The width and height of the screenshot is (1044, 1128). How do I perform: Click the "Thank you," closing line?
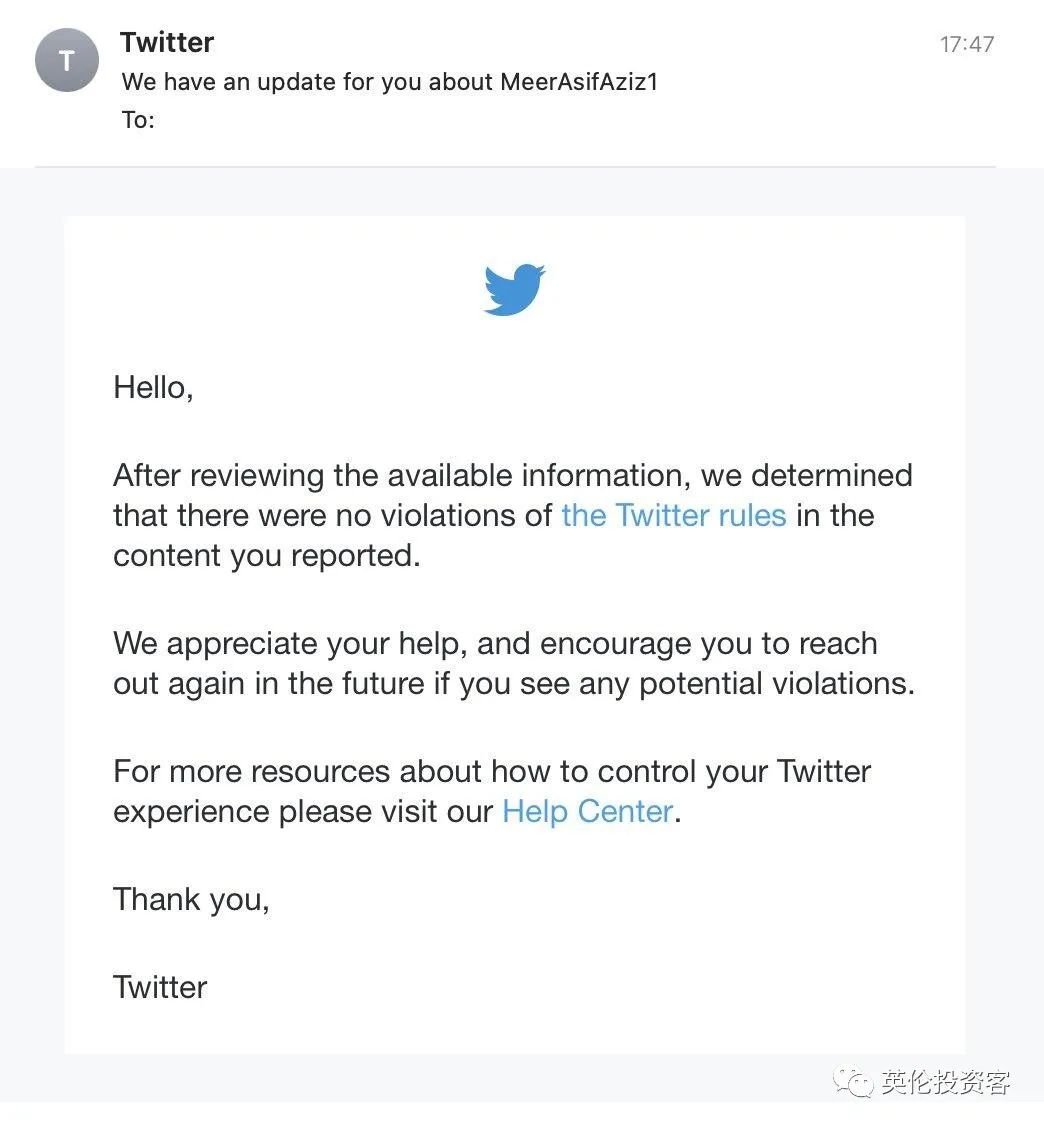pyautogui.click(x=191, y=900)
